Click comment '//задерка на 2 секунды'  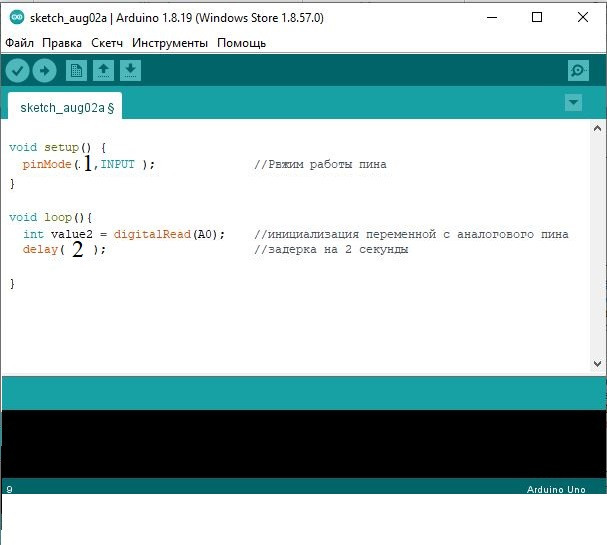(x=331, y=249)
